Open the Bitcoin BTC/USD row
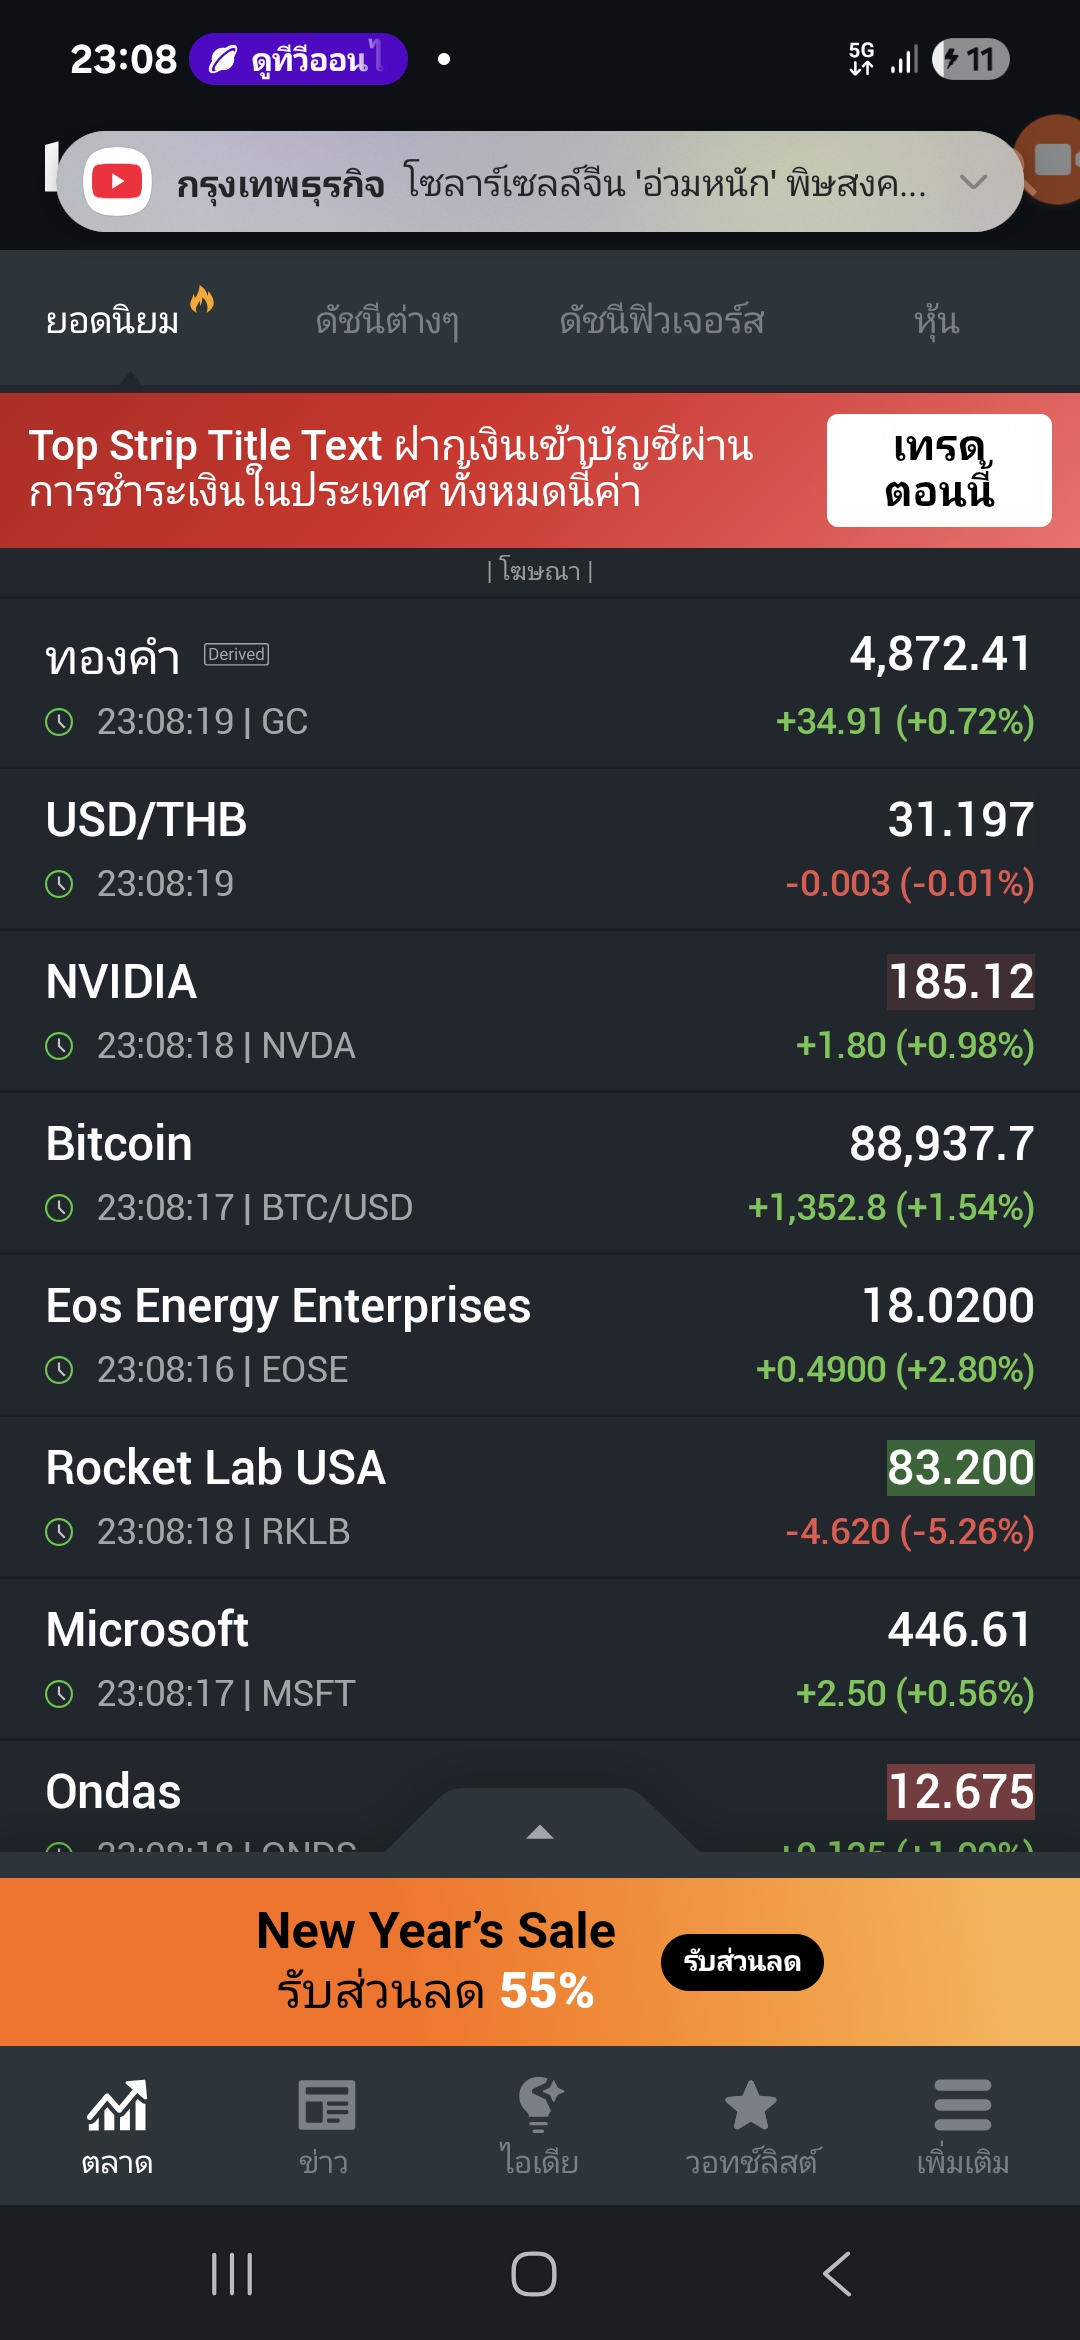 click(540, 1173)
